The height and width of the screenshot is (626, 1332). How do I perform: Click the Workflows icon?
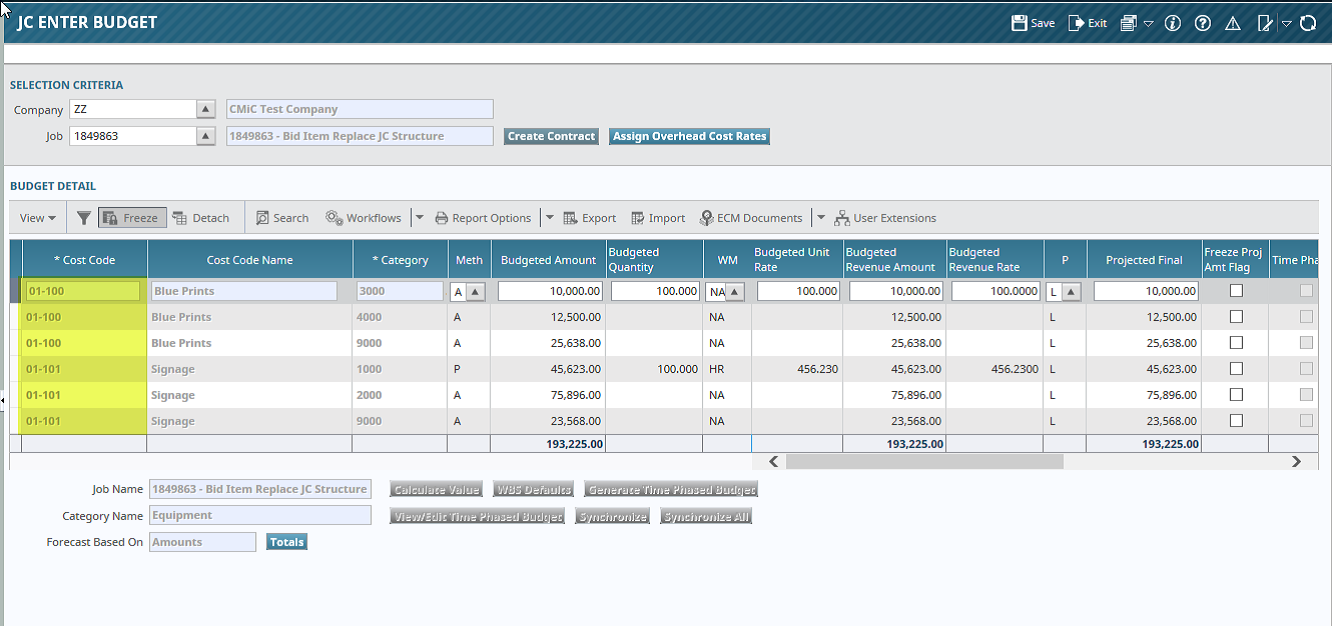pyautogui.click(x=364, y=217)
